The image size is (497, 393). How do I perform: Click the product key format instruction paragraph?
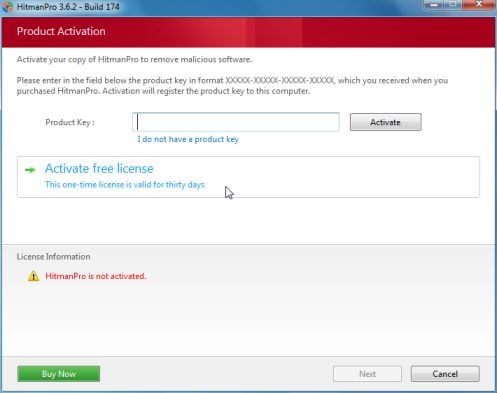tap(232, 86)
